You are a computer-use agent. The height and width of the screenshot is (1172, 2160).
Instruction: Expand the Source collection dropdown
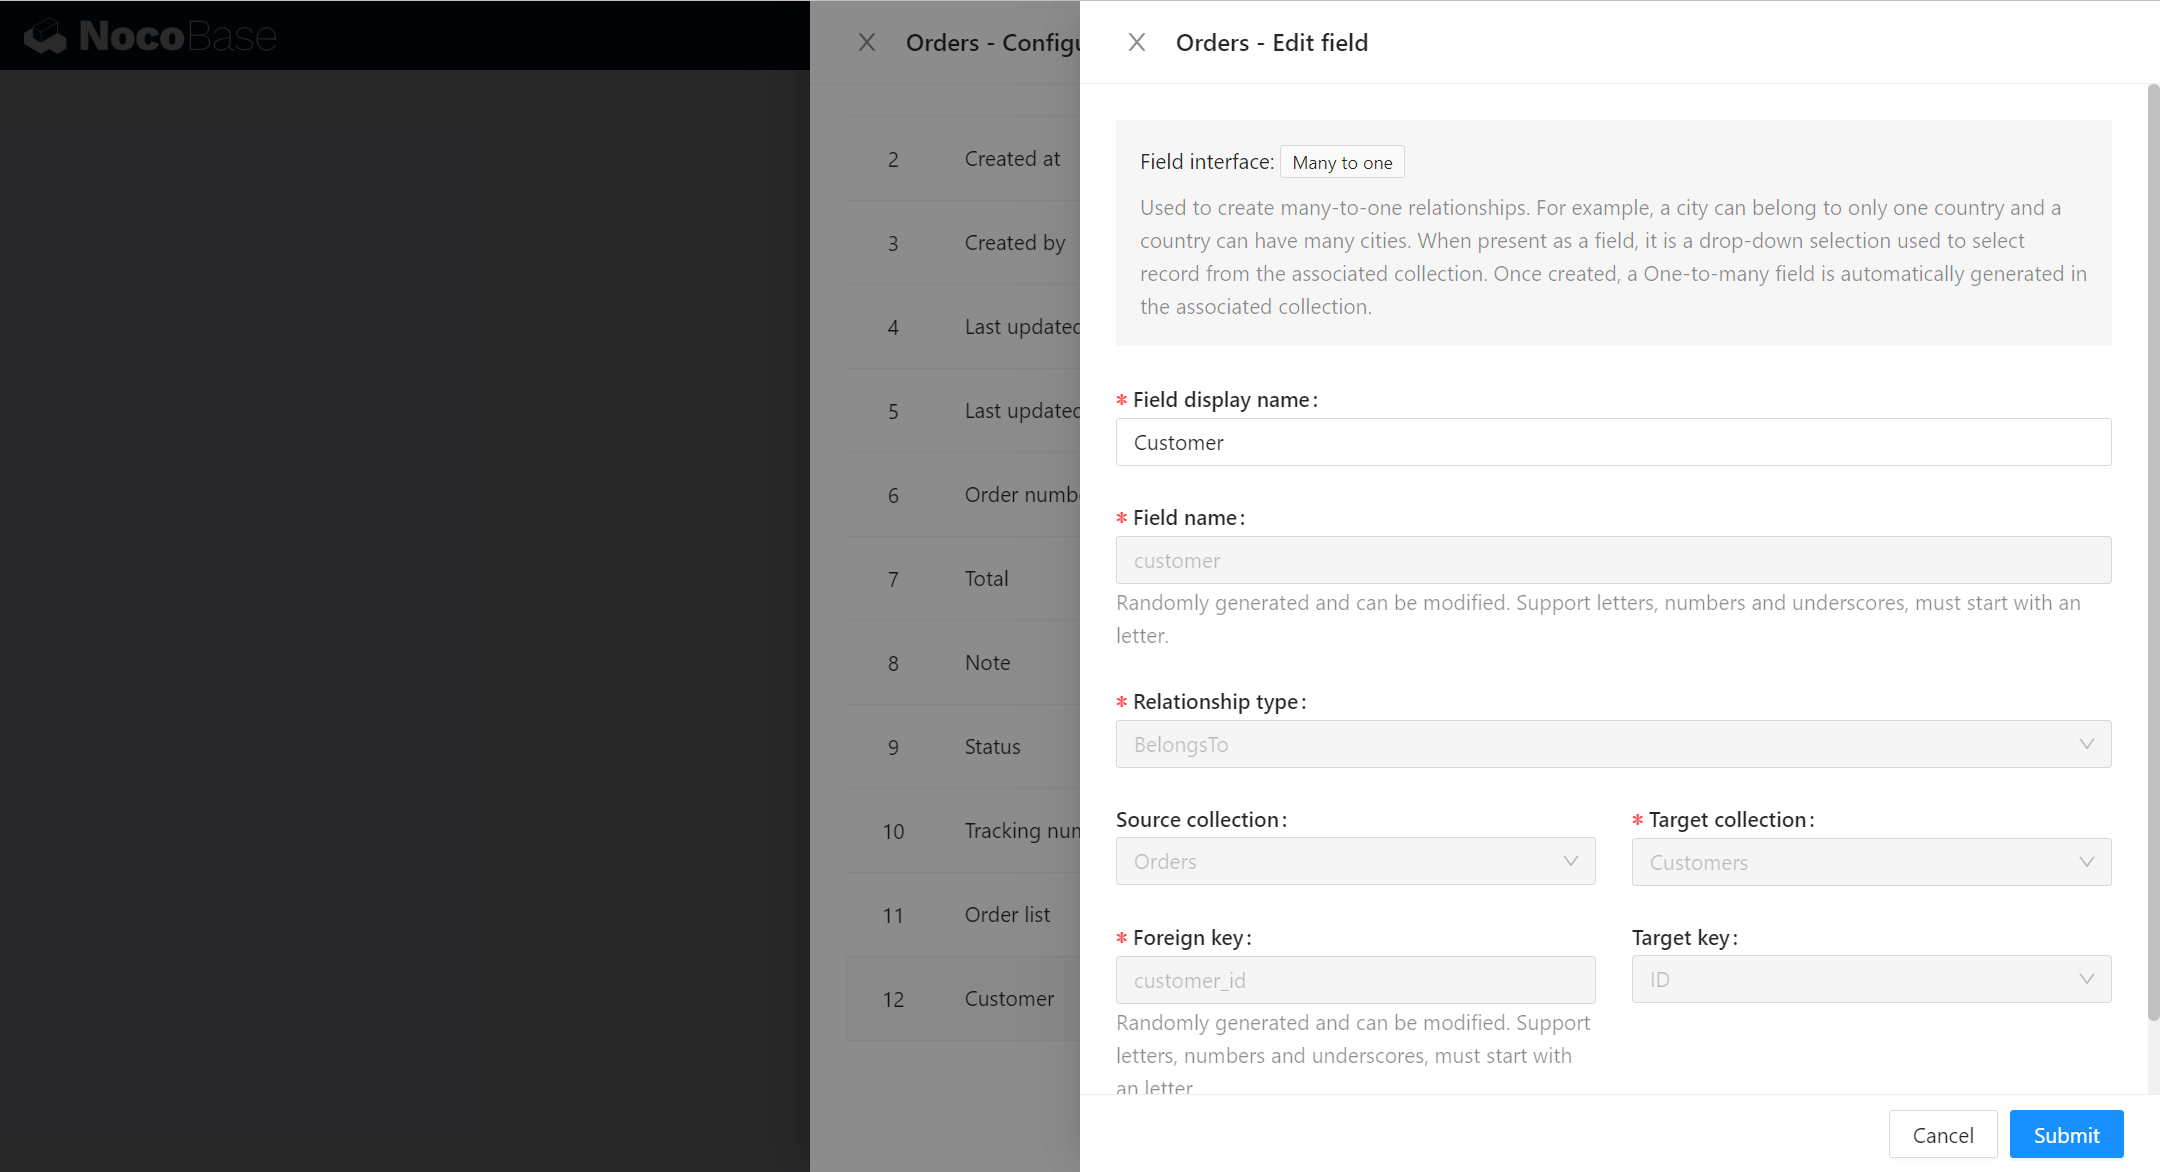(x=1354, y=861)
